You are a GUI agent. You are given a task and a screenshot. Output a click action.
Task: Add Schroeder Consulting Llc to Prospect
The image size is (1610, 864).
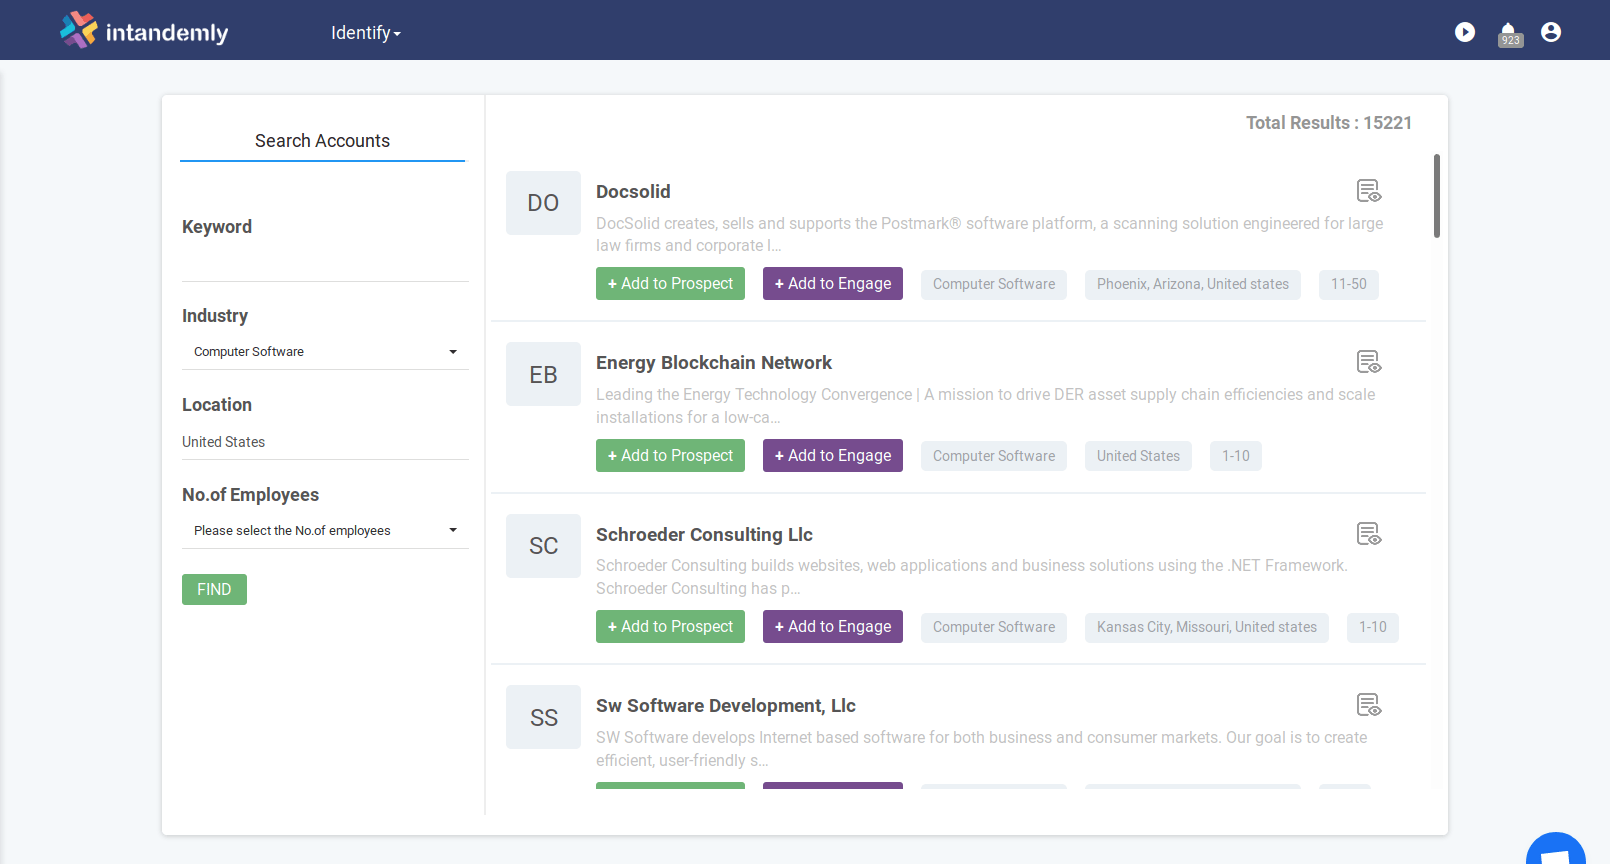pos(670,627)
